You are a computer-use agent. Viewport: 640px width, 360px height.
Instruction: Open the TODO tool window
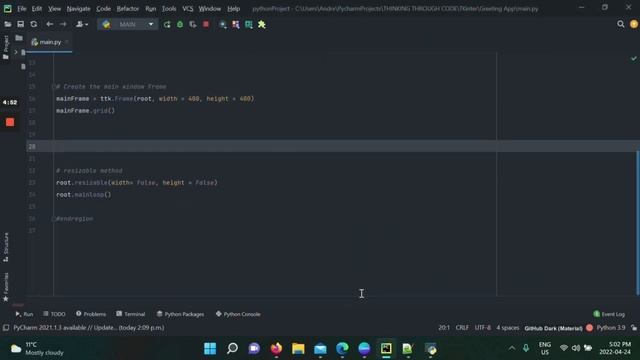[54, 314]
